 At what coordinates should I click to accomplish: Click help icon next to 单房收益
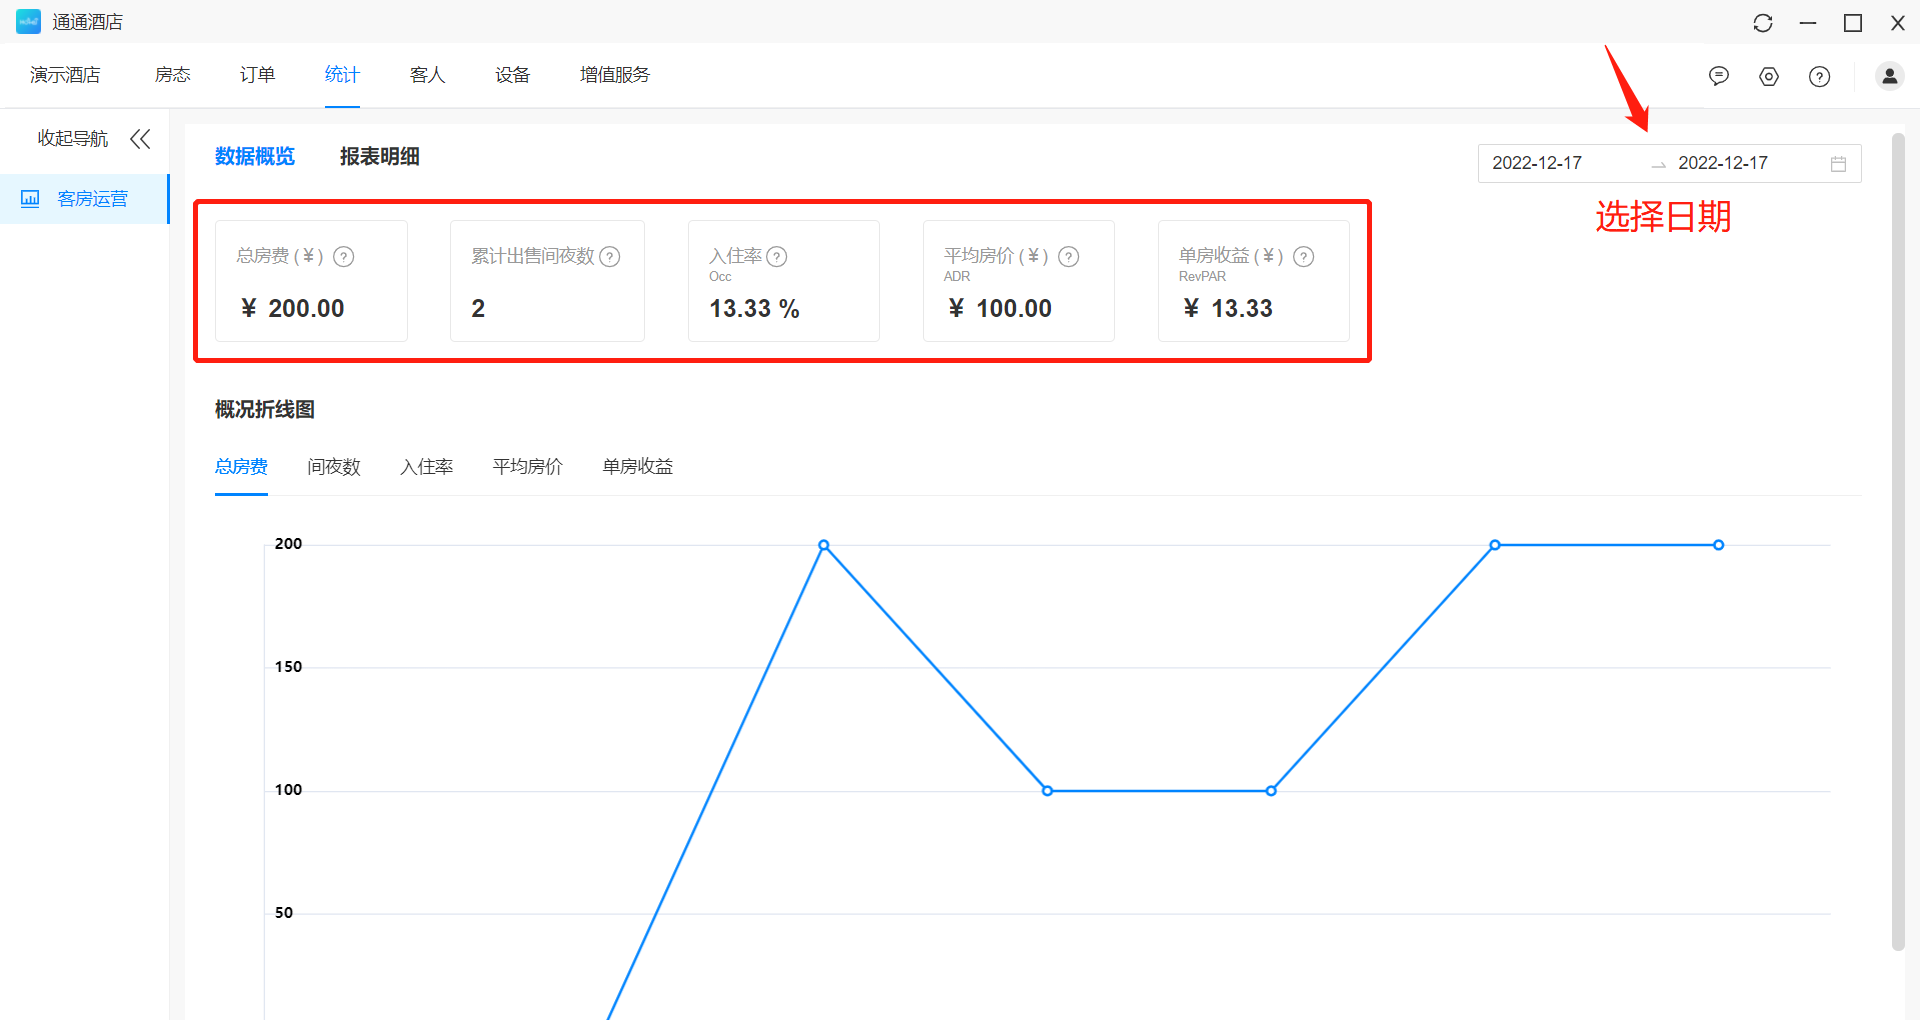[x=1303, y=257]
